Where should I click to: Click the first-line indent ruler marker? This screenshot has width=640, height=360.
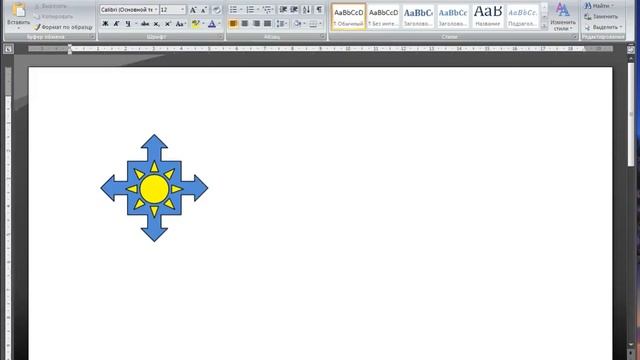click(70, 46)
